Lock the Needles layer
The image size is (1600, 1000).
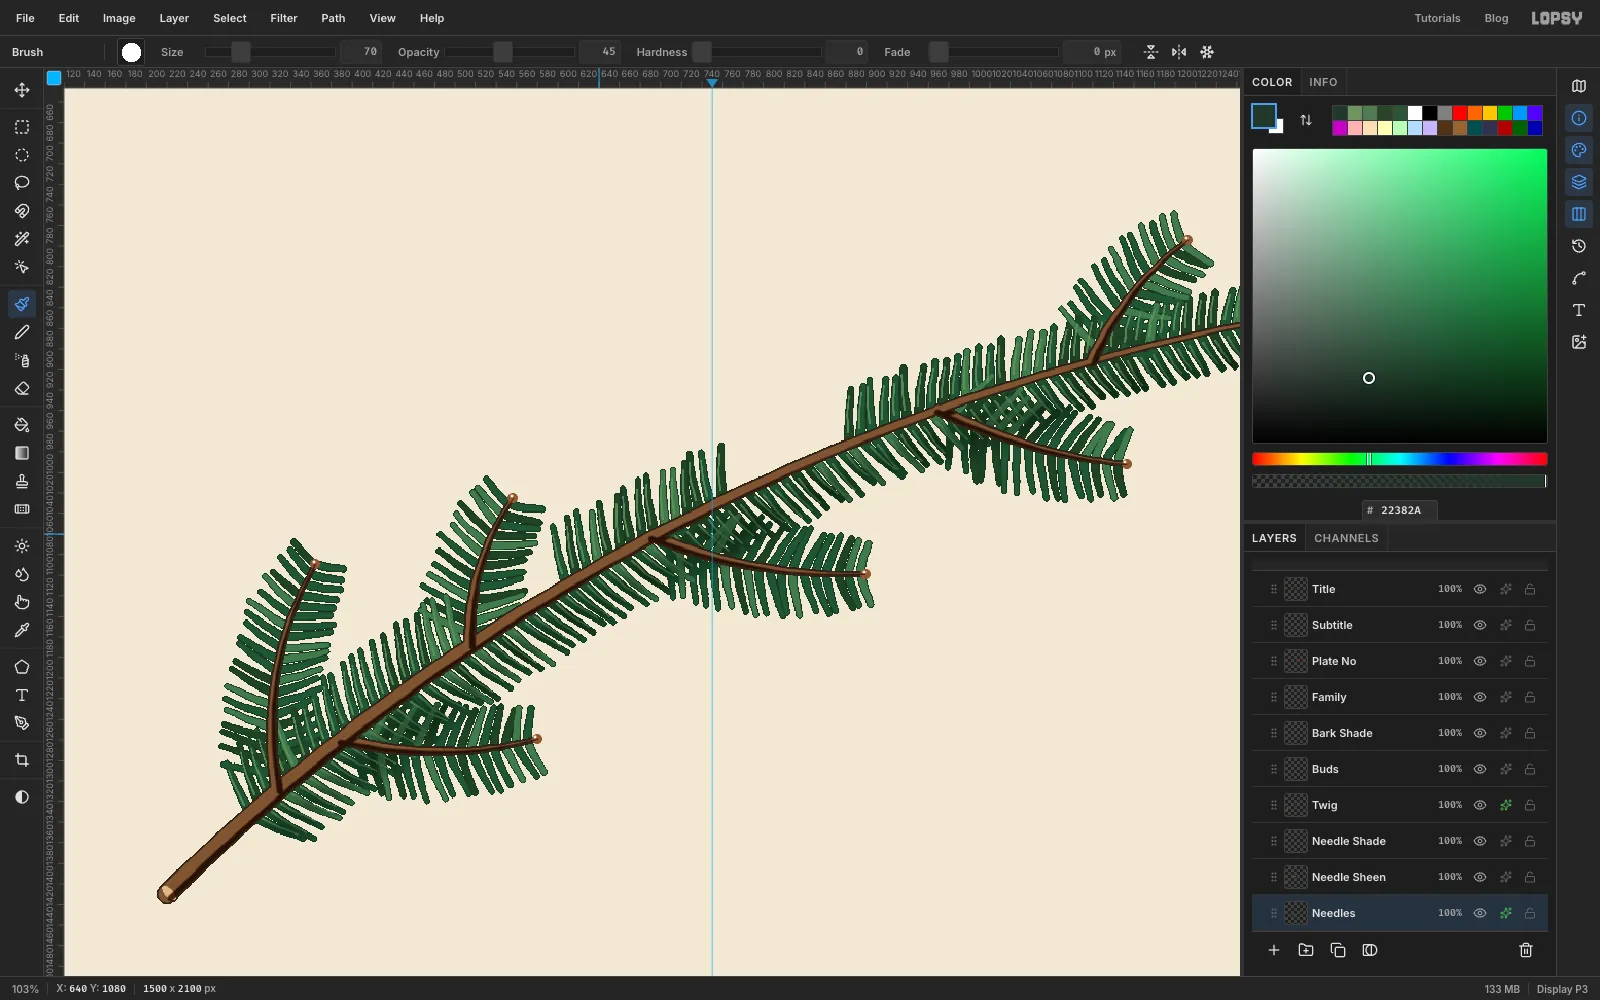pyautogui.click(x=1530, y=913)
